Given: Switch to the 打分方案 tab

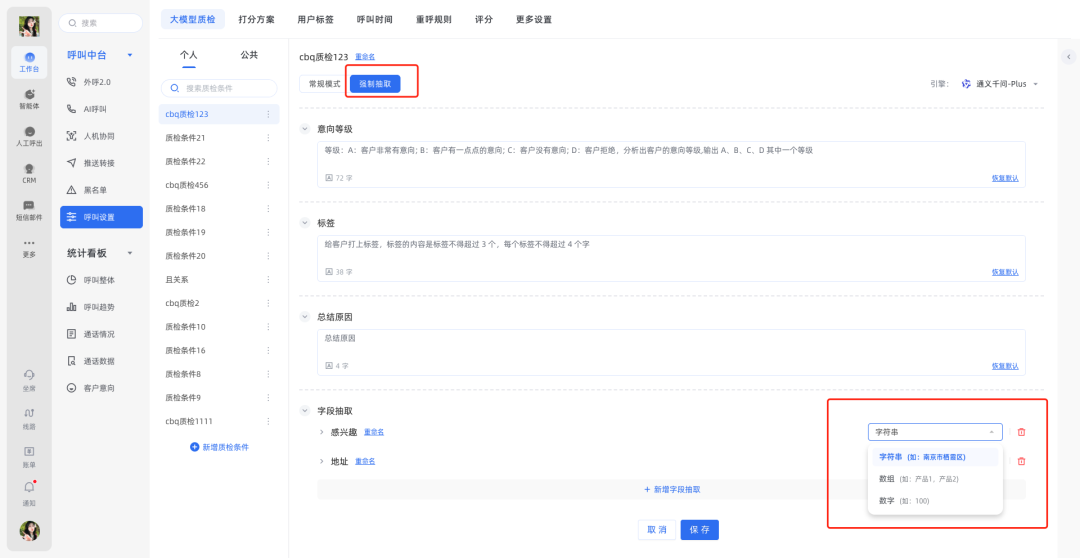Looking at the screenshot, I should click(256, 19).
